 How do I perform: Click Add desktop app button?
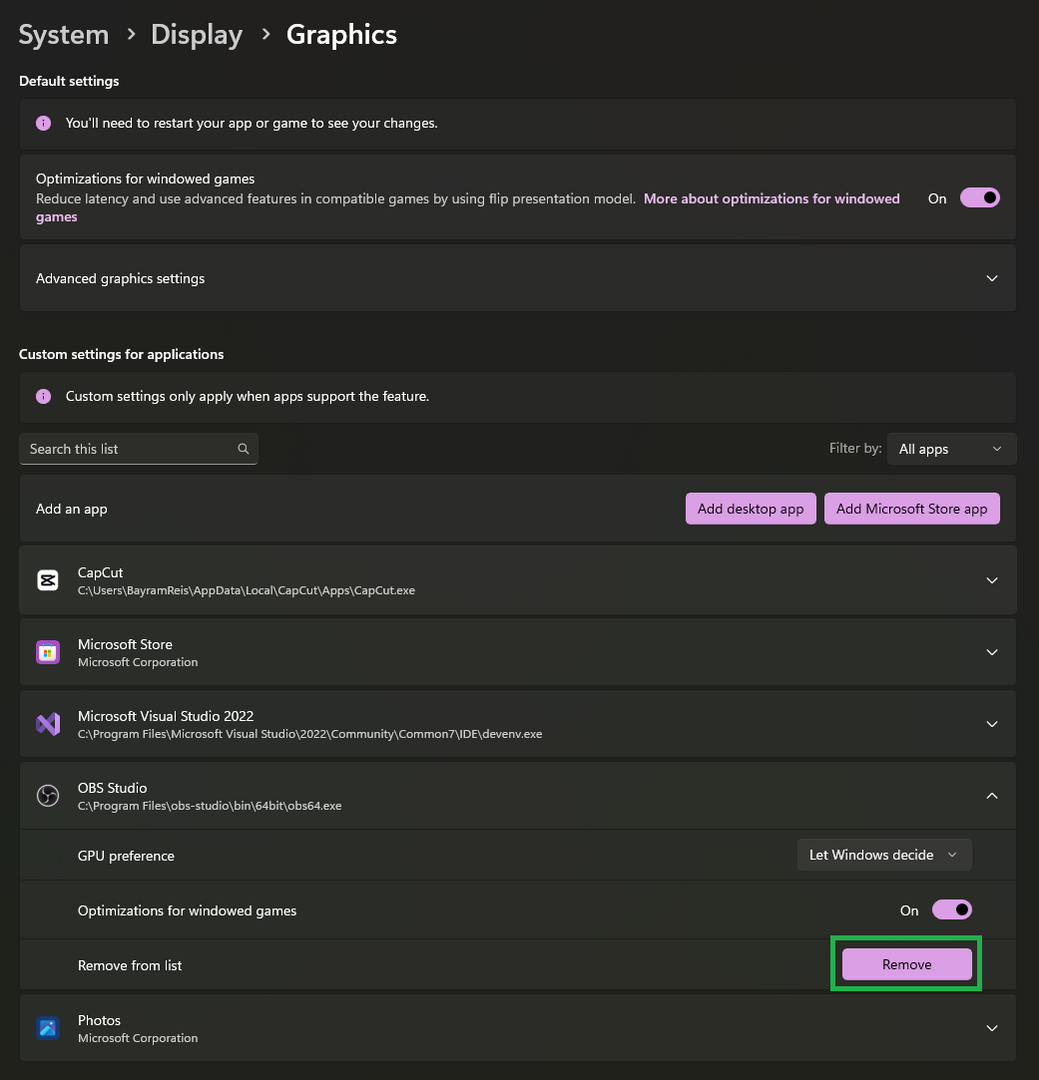point(750,509)
